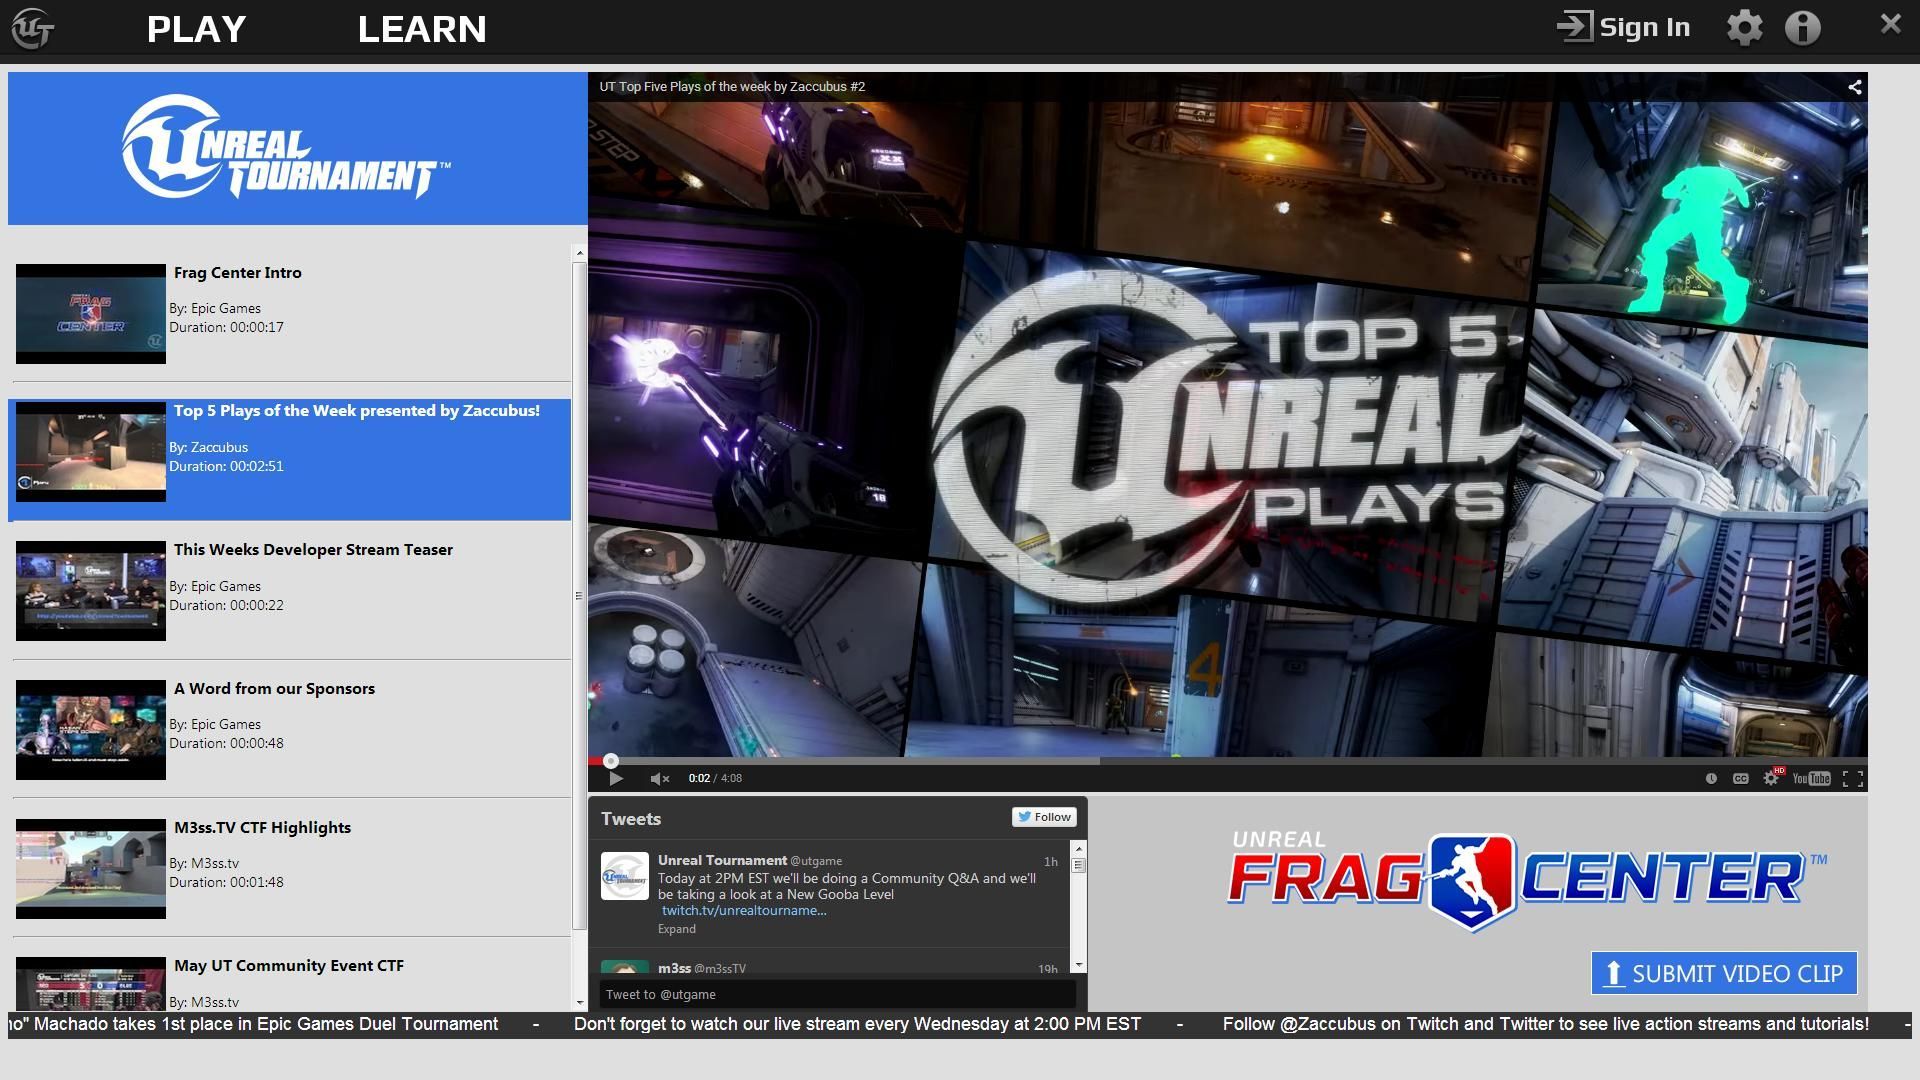Click Tweet to @utgame input field
This screenshot has width=1920, height=1080.
837,994
